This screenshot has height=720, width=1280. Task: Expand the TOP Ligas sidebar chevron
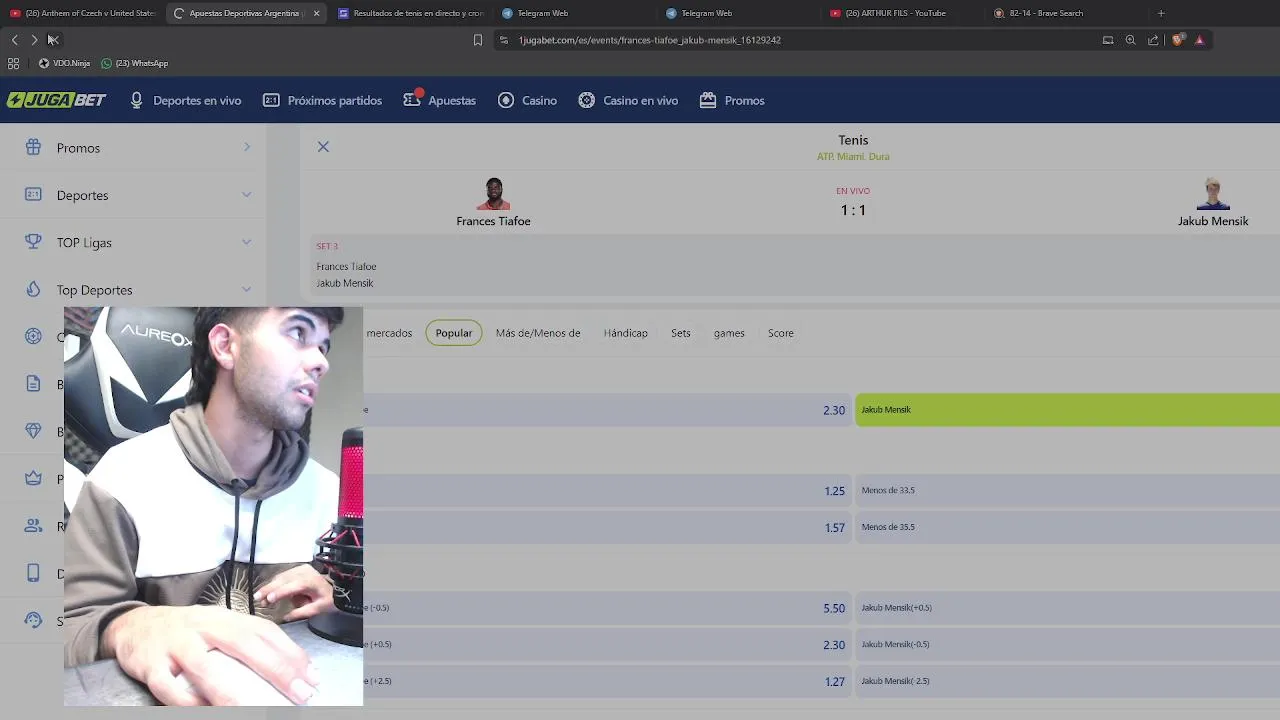tap(246, 241)
